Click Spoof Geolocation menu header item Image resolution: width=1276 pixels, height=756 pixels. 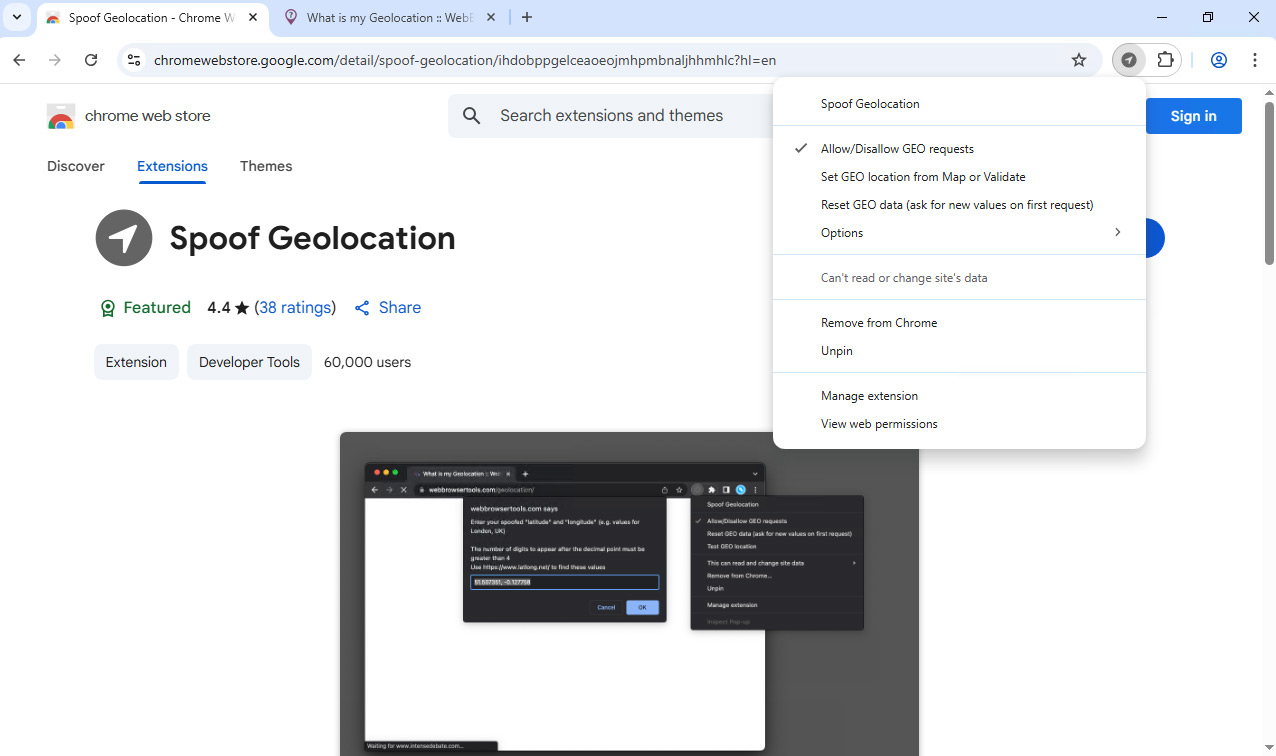tap(959, 104)
